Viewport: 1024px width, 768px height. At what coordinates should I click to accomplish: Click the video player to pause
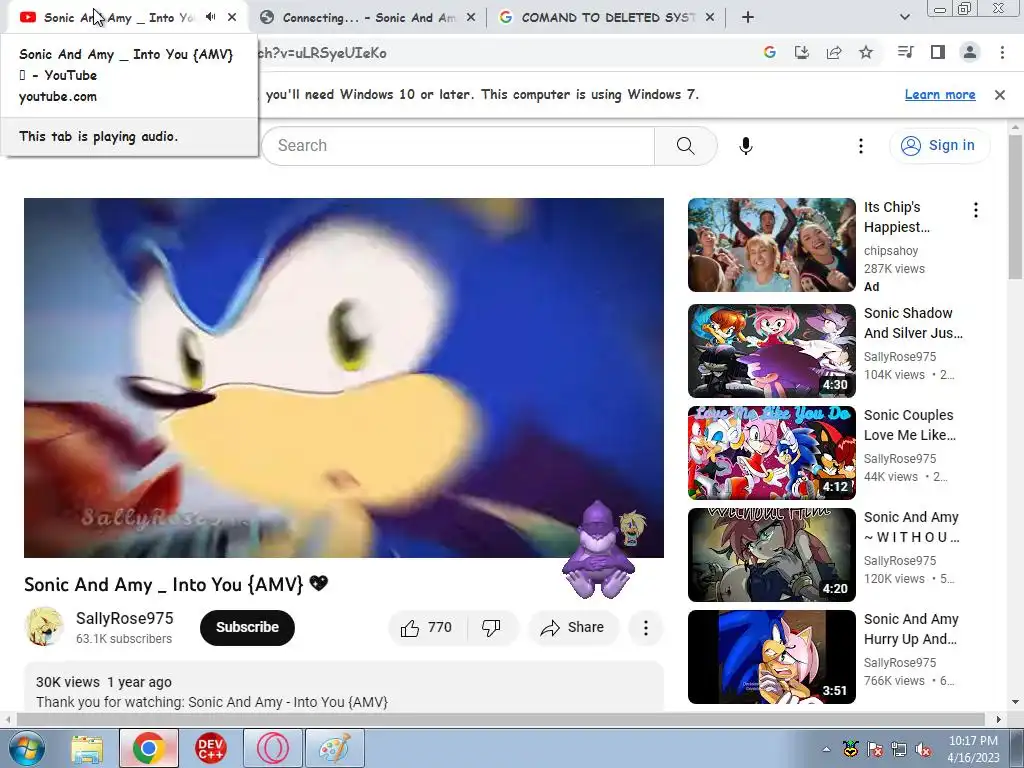(x=344, y=377)
